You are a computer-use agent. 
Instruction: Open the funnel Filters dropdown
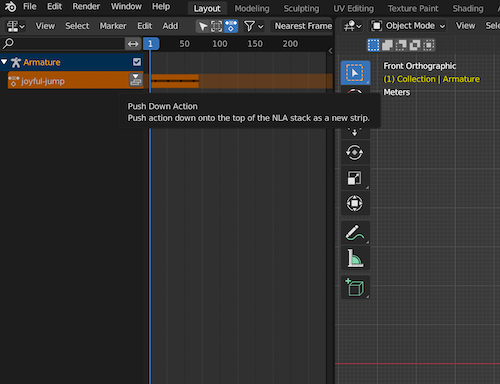coord(253,26)
